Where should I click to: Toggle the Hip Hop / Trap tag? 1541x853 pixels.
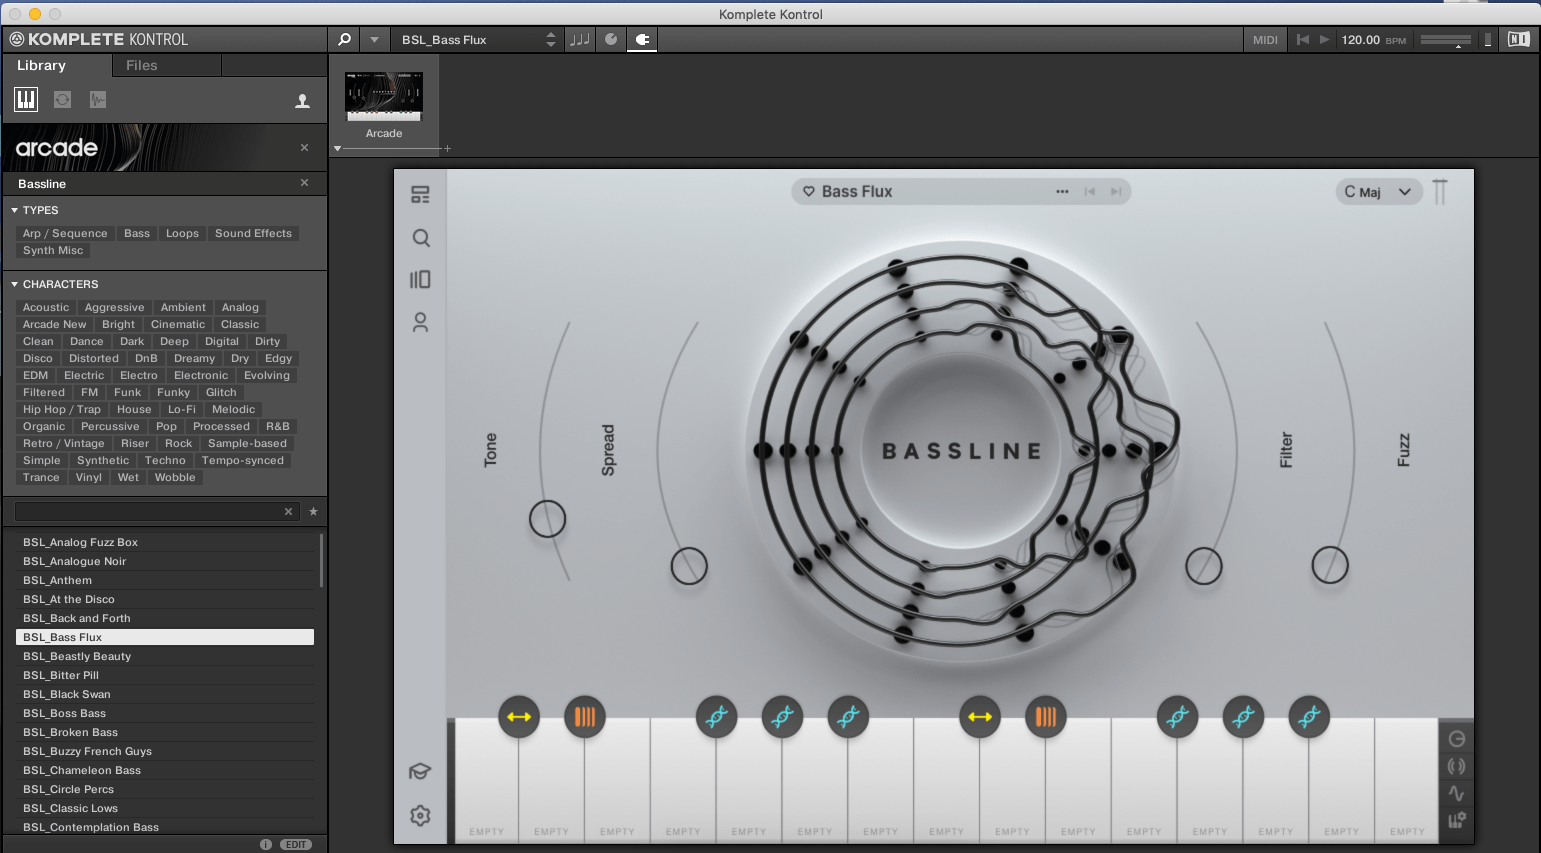click(62, 409)
